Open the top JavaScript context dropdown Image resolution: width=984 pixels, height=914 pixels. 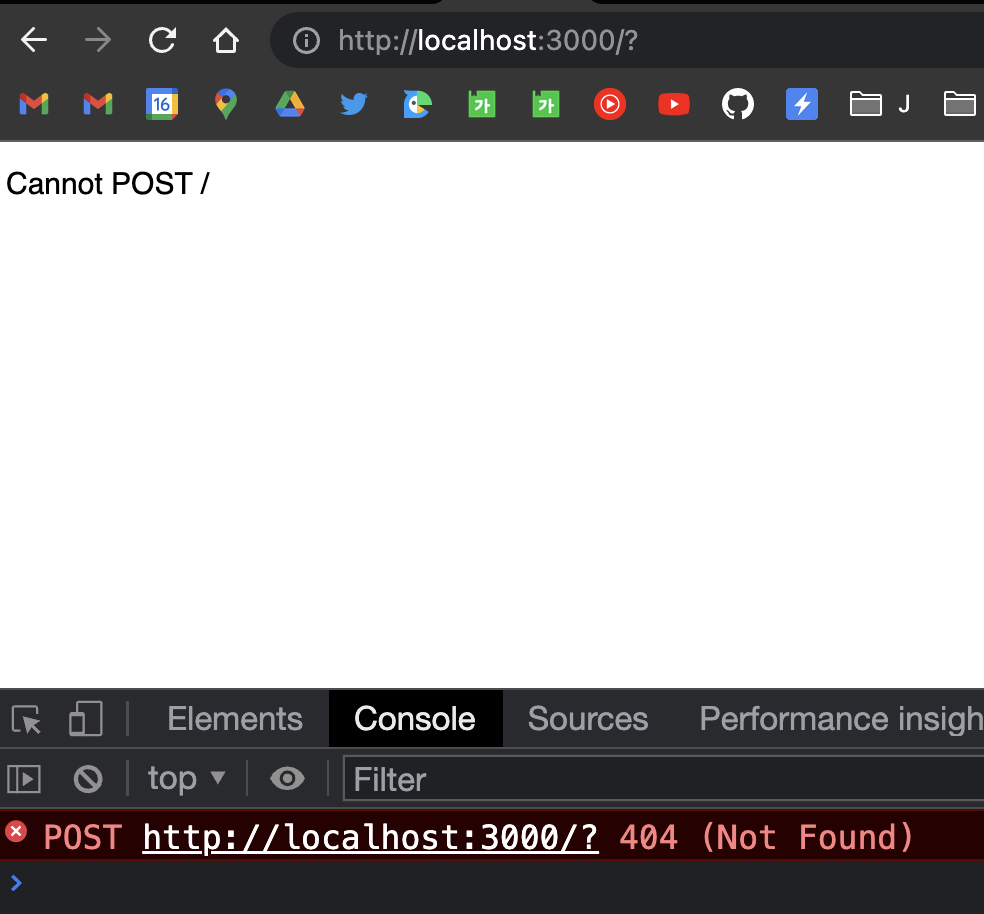186,779
